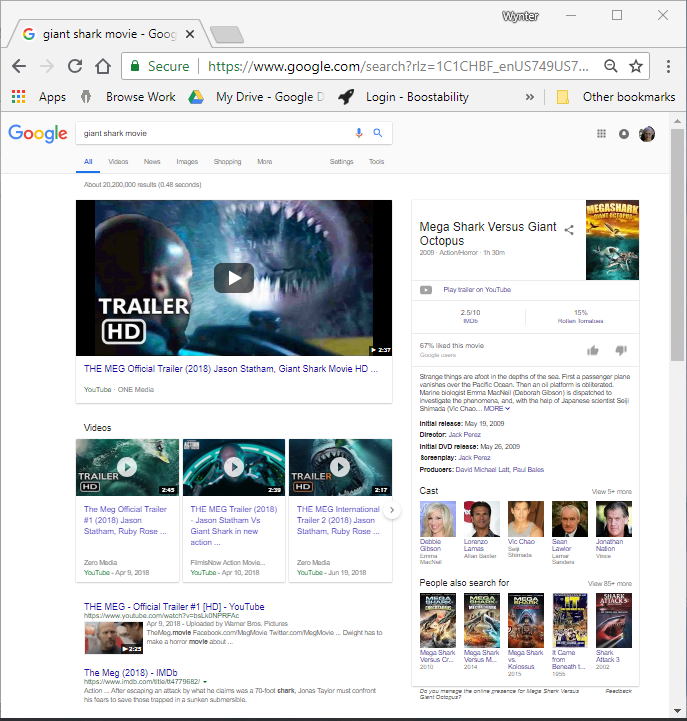Switch to the Shopping search tab
687x721 pixels.
[227, 162]
